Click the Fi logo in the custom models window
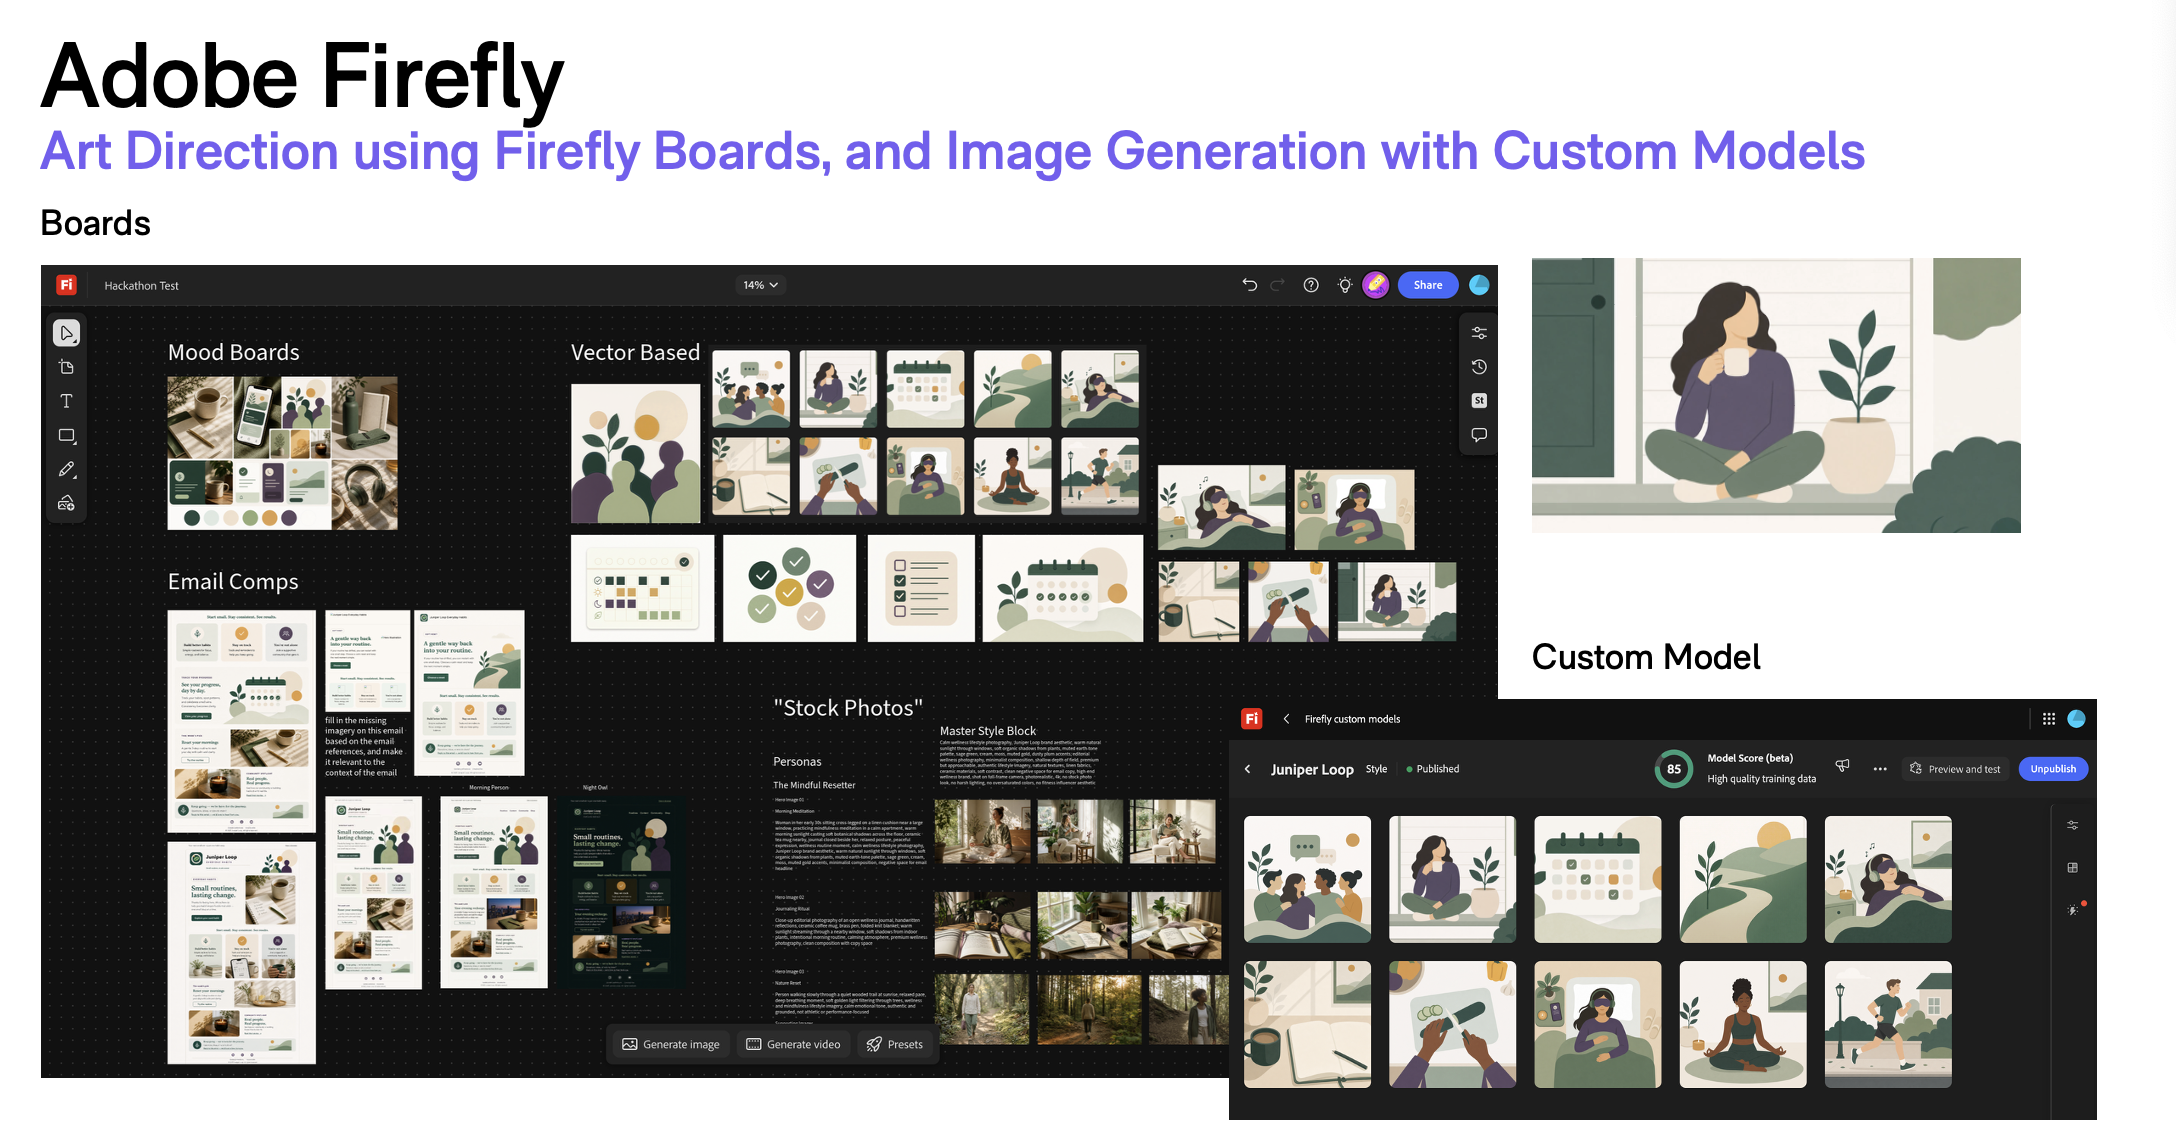 tap(1252, 719)
